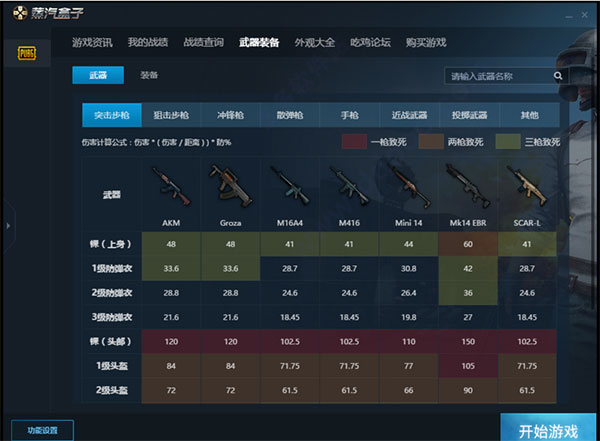600x441 pixels.
Task: Select the 投掷武器 category tab
Action: (469, 115)
